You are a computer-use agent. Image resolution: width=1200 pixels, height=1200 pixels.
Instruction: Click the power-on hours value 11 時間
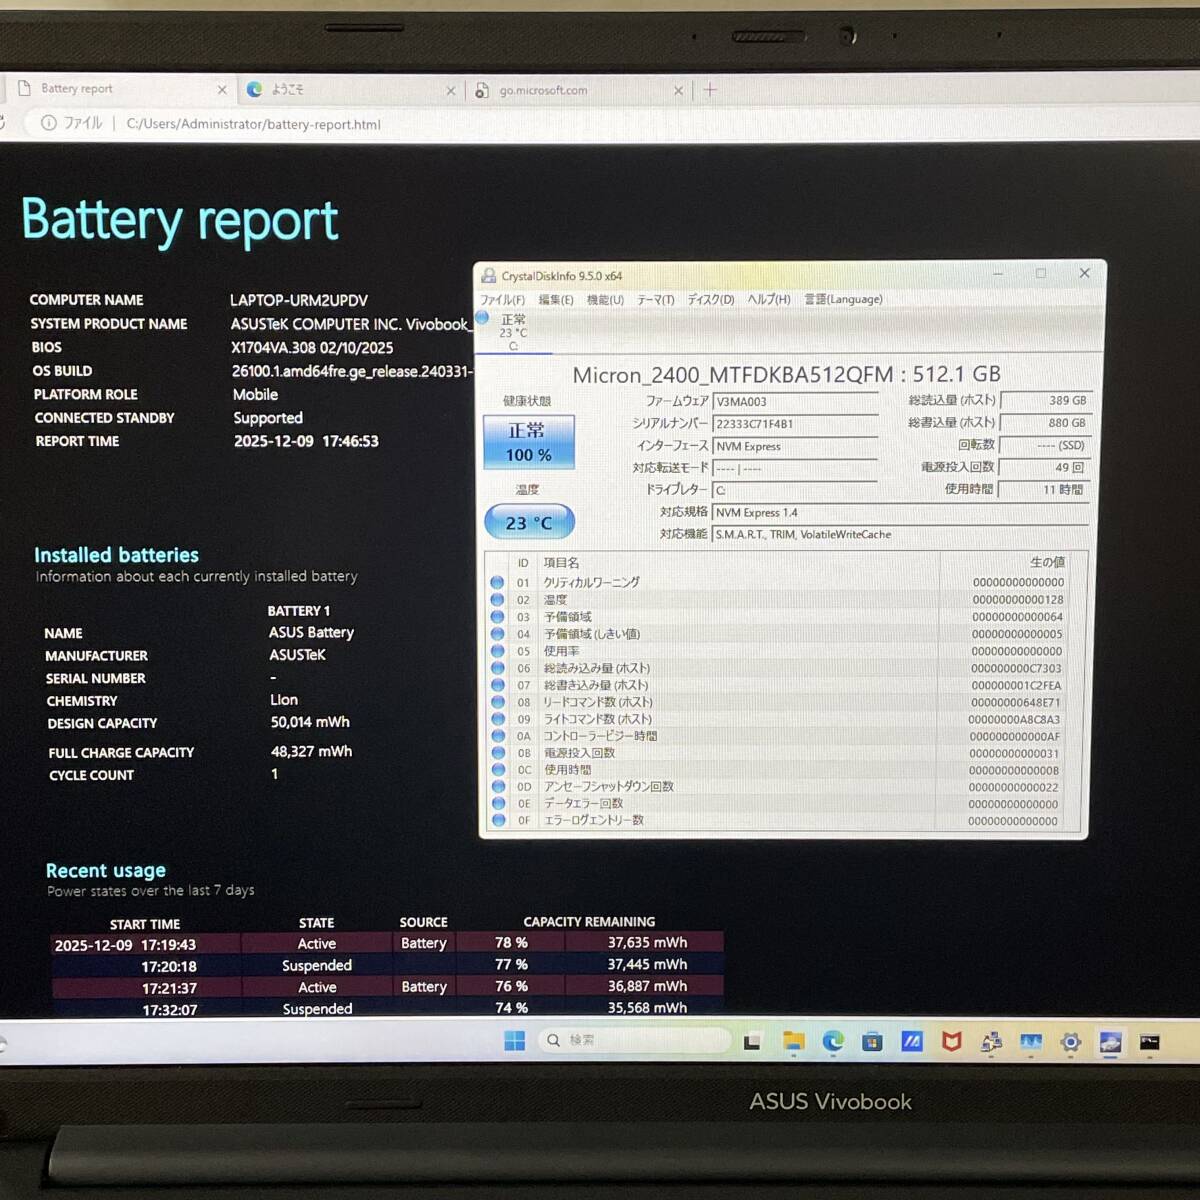pyautogui.click(x=1045, y=489)
